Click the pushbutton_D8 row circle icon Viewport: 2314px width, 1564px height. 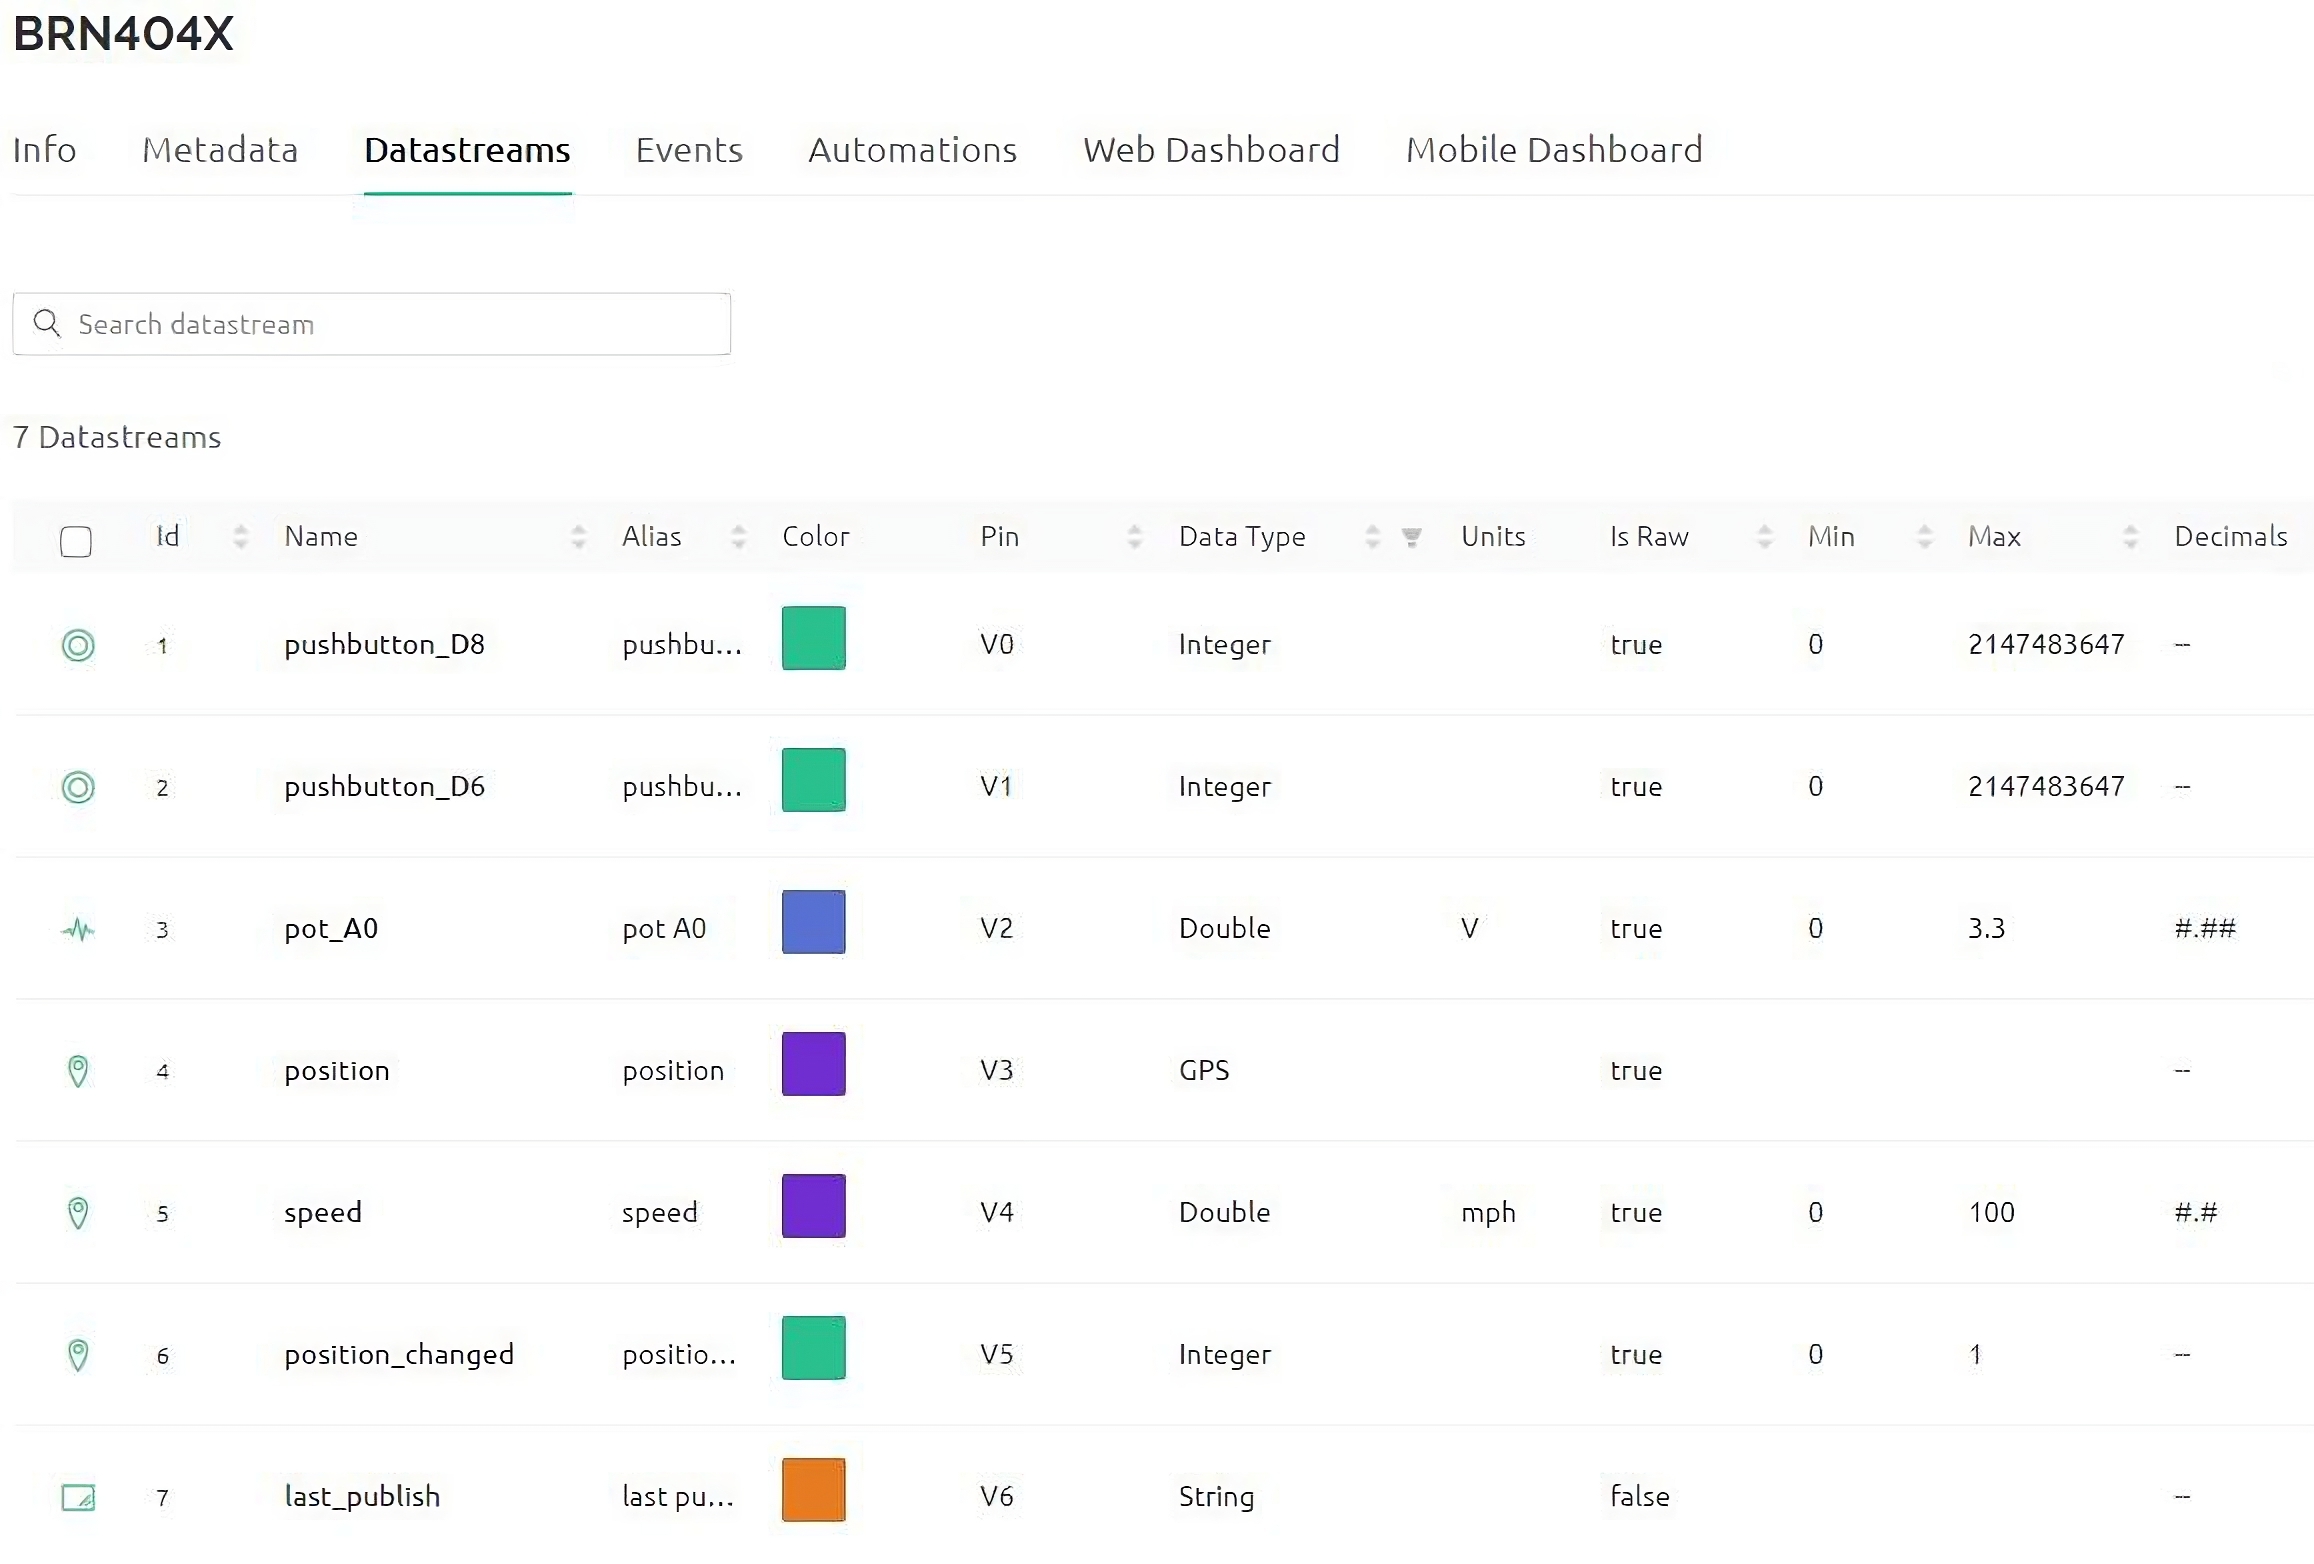pos(78,645)
